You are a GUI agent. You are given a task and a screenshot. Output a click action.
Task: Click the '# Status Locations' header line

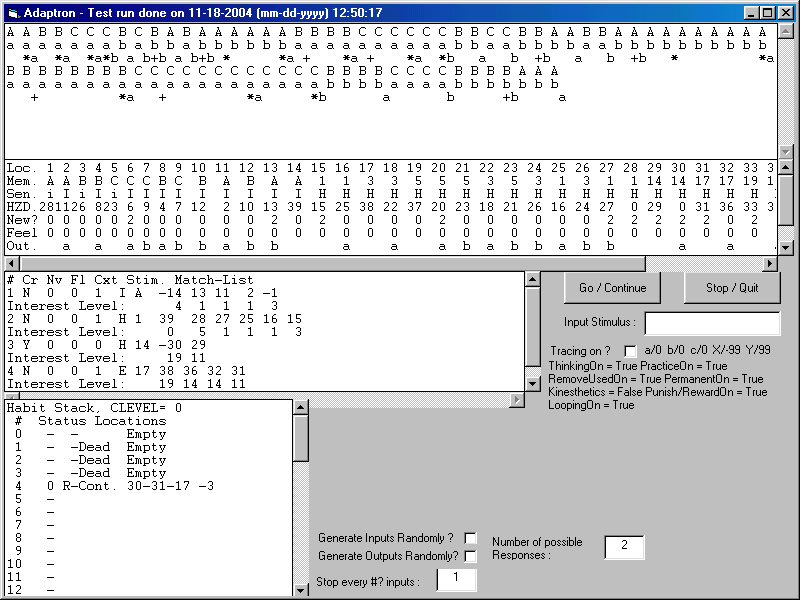[91, 421]
